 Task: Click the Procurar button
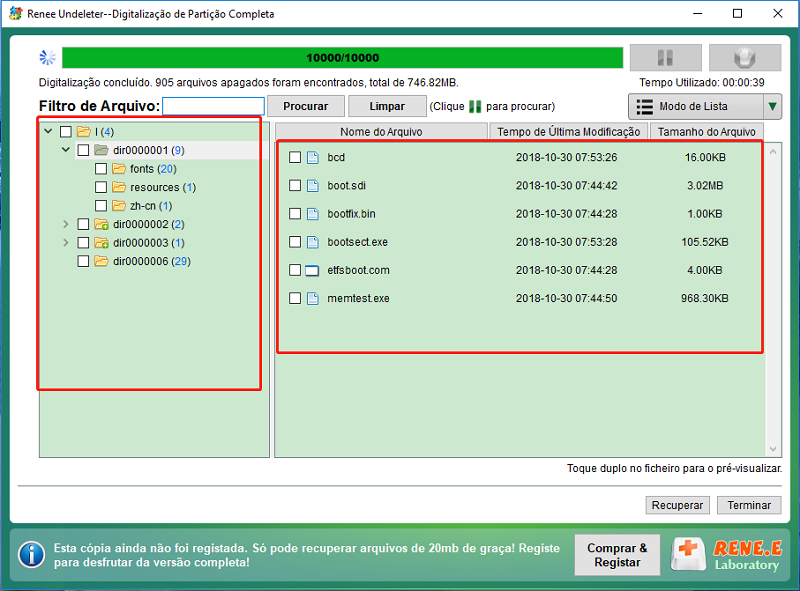click(x=306, y=106)
